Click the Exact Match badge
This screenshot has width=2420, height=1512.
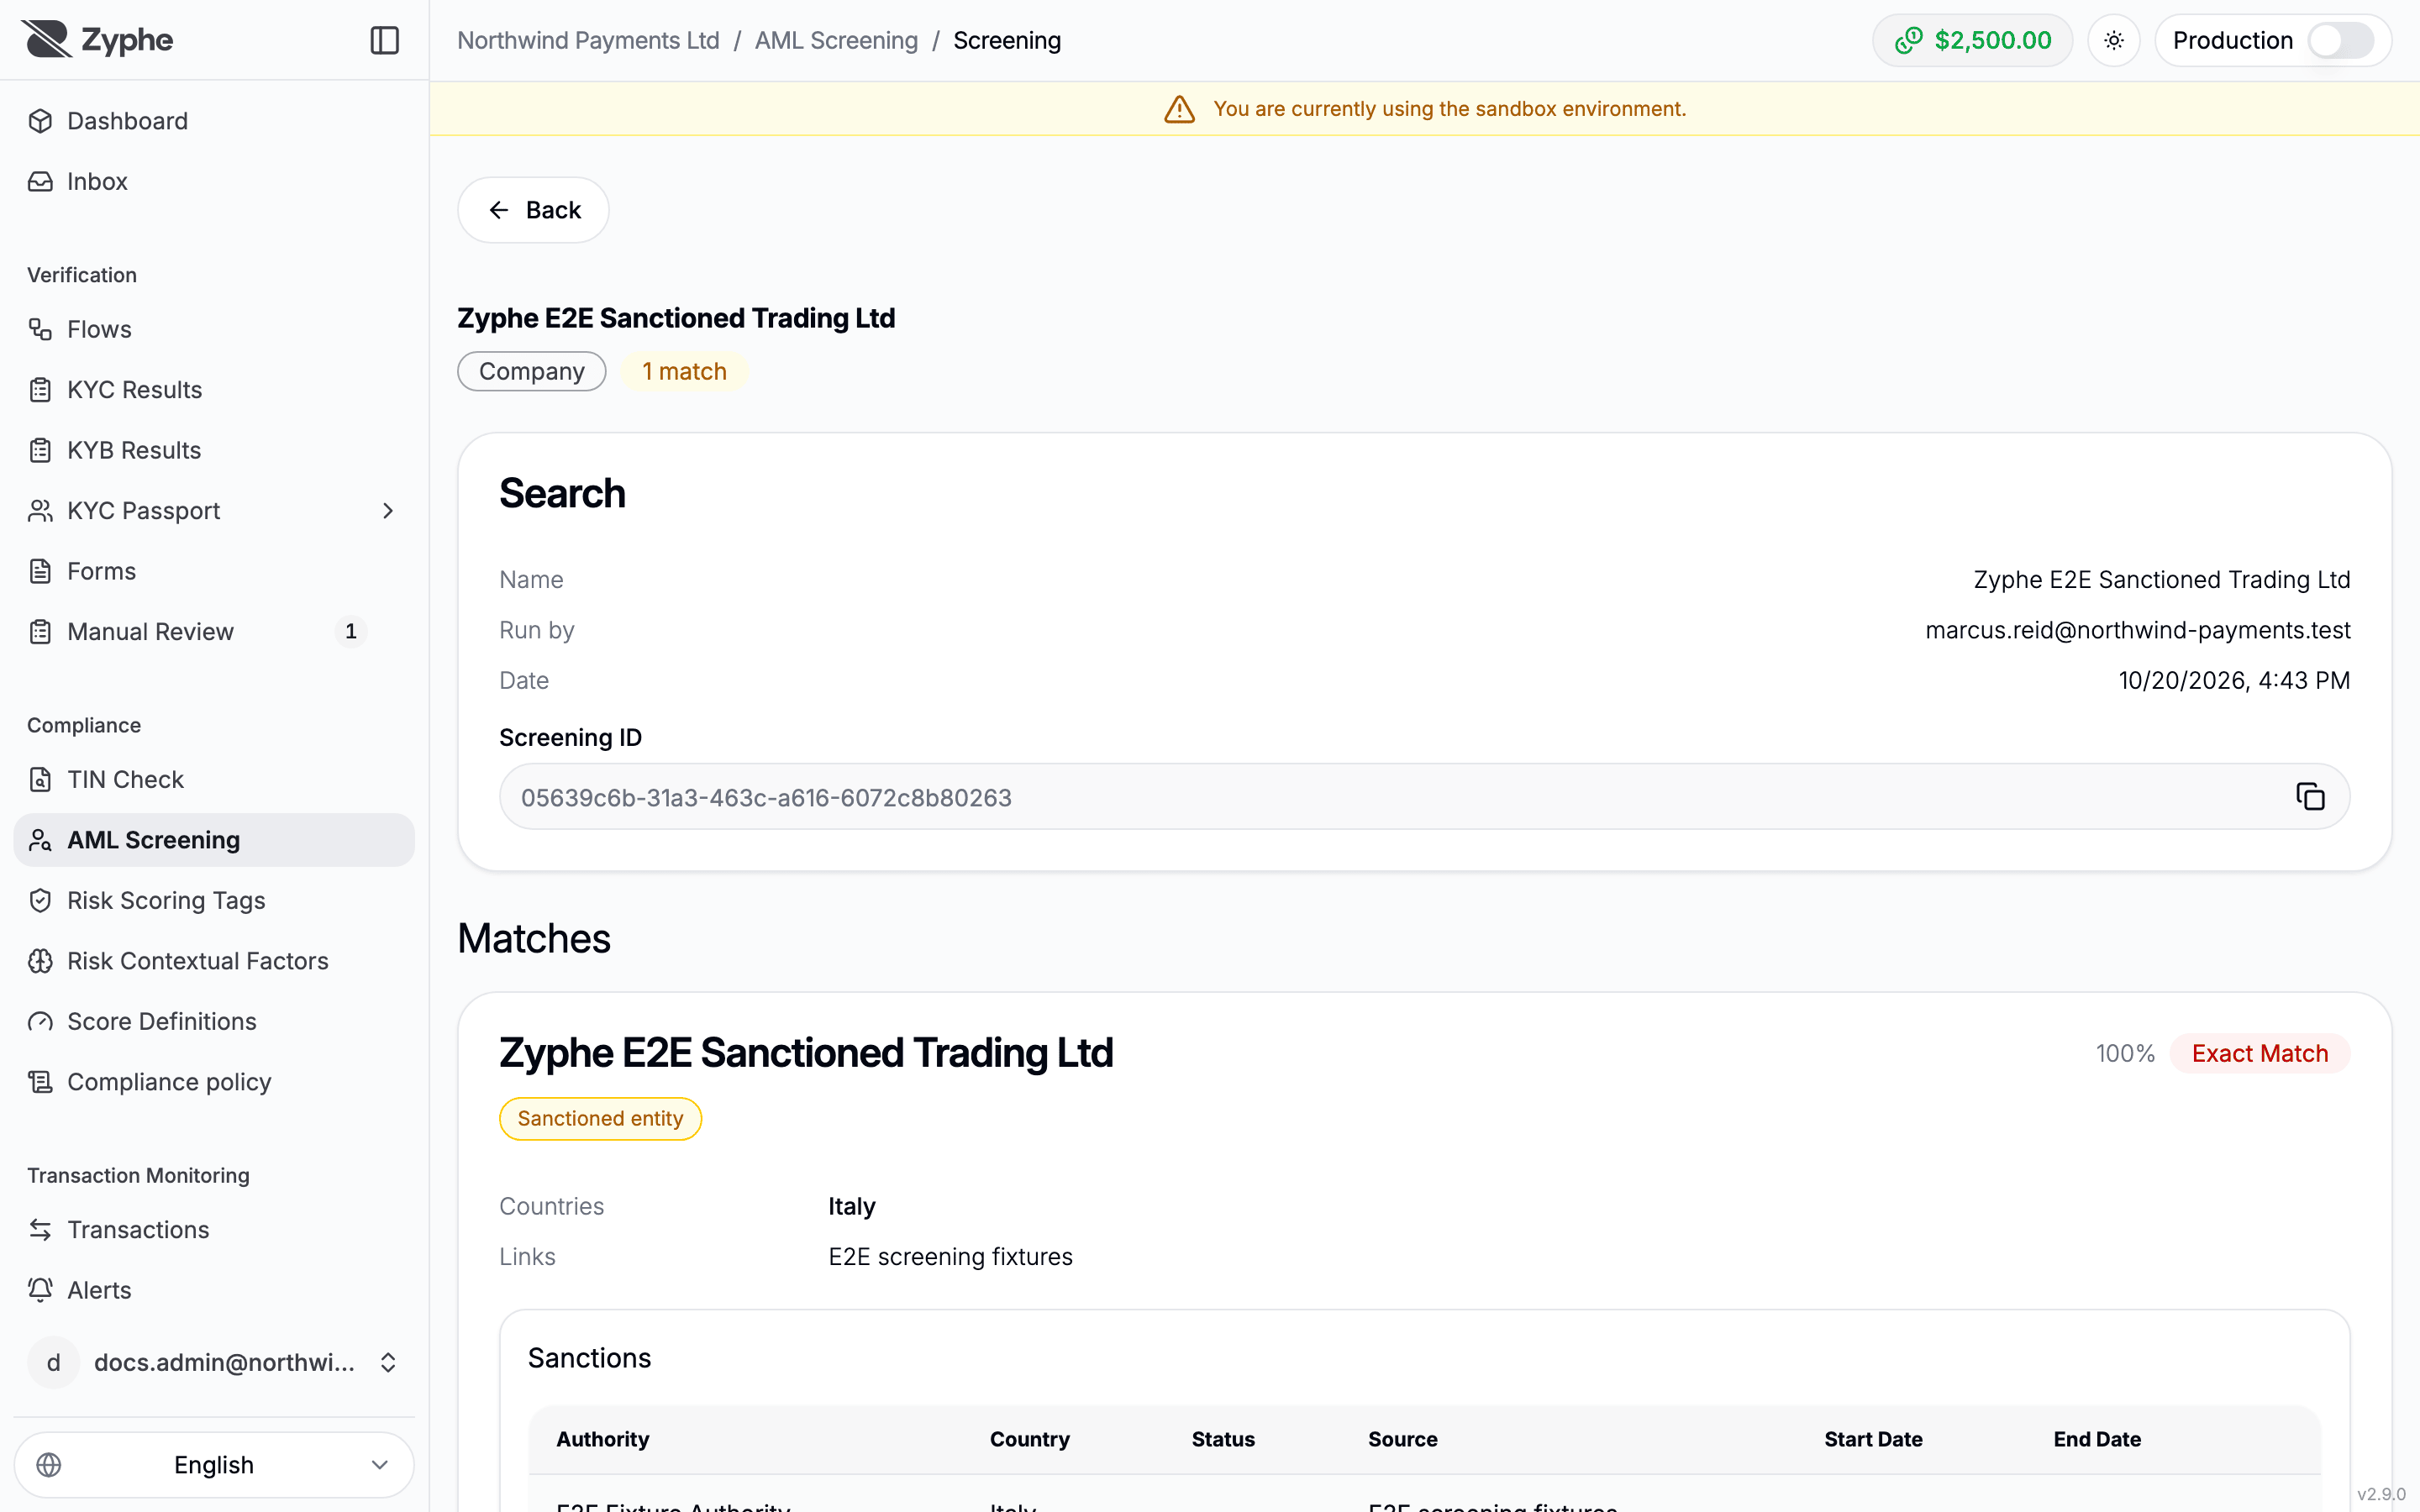pos(2260,1053)
